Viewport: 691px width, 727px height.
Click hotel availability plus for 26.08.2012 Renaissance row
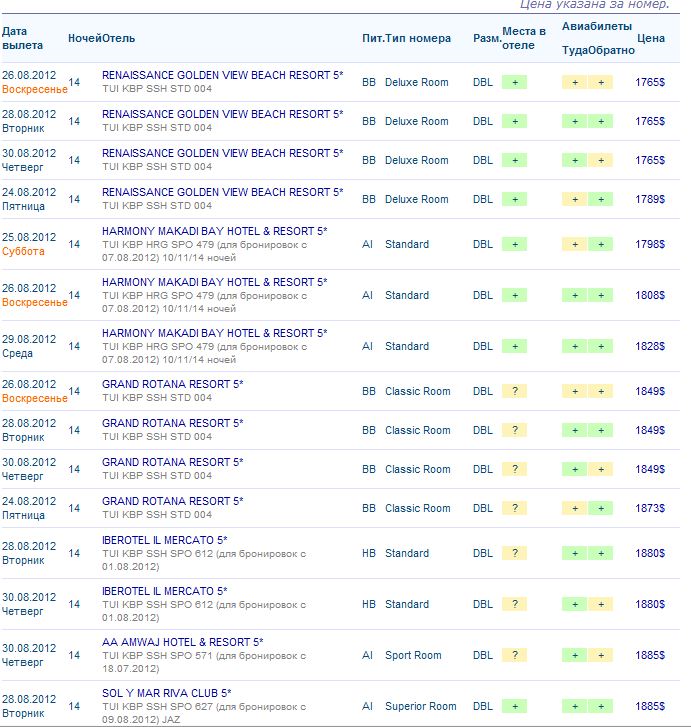pyautogui.click(x=513, y=82)
